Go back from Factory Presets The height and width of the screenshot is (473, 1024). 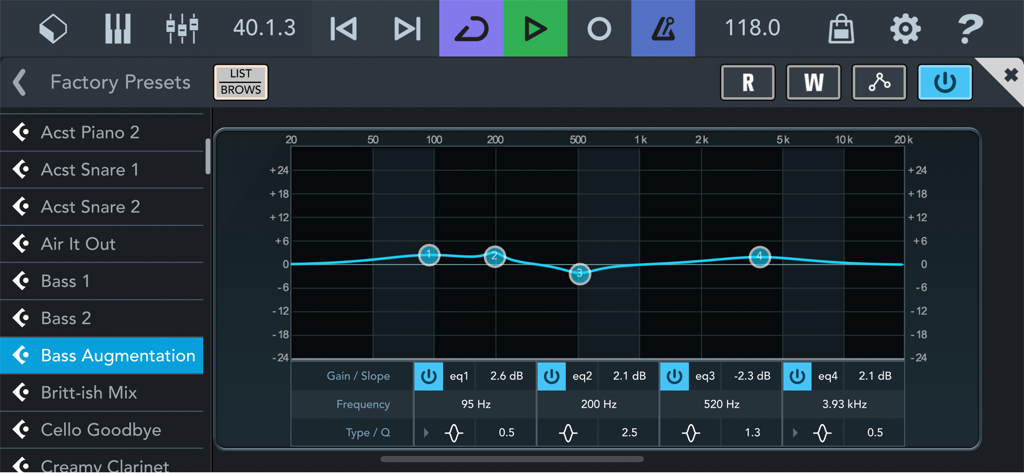[x=20, y=82]
